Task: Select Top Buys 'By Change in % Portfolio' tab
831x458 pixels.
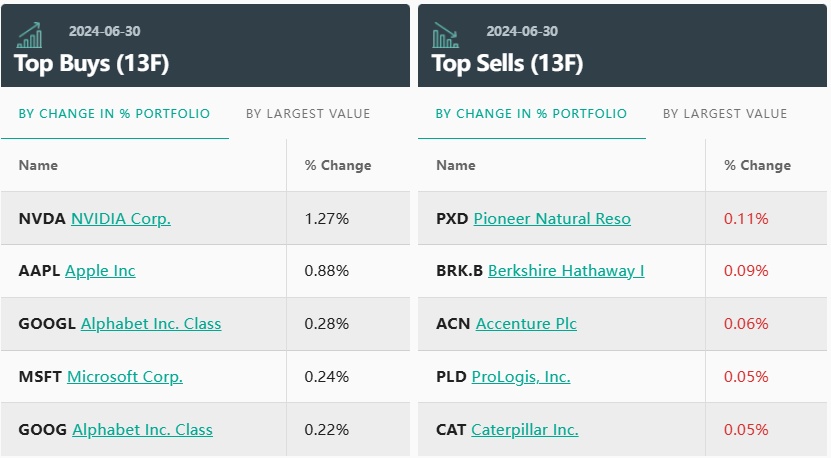Action: [114, 114]
